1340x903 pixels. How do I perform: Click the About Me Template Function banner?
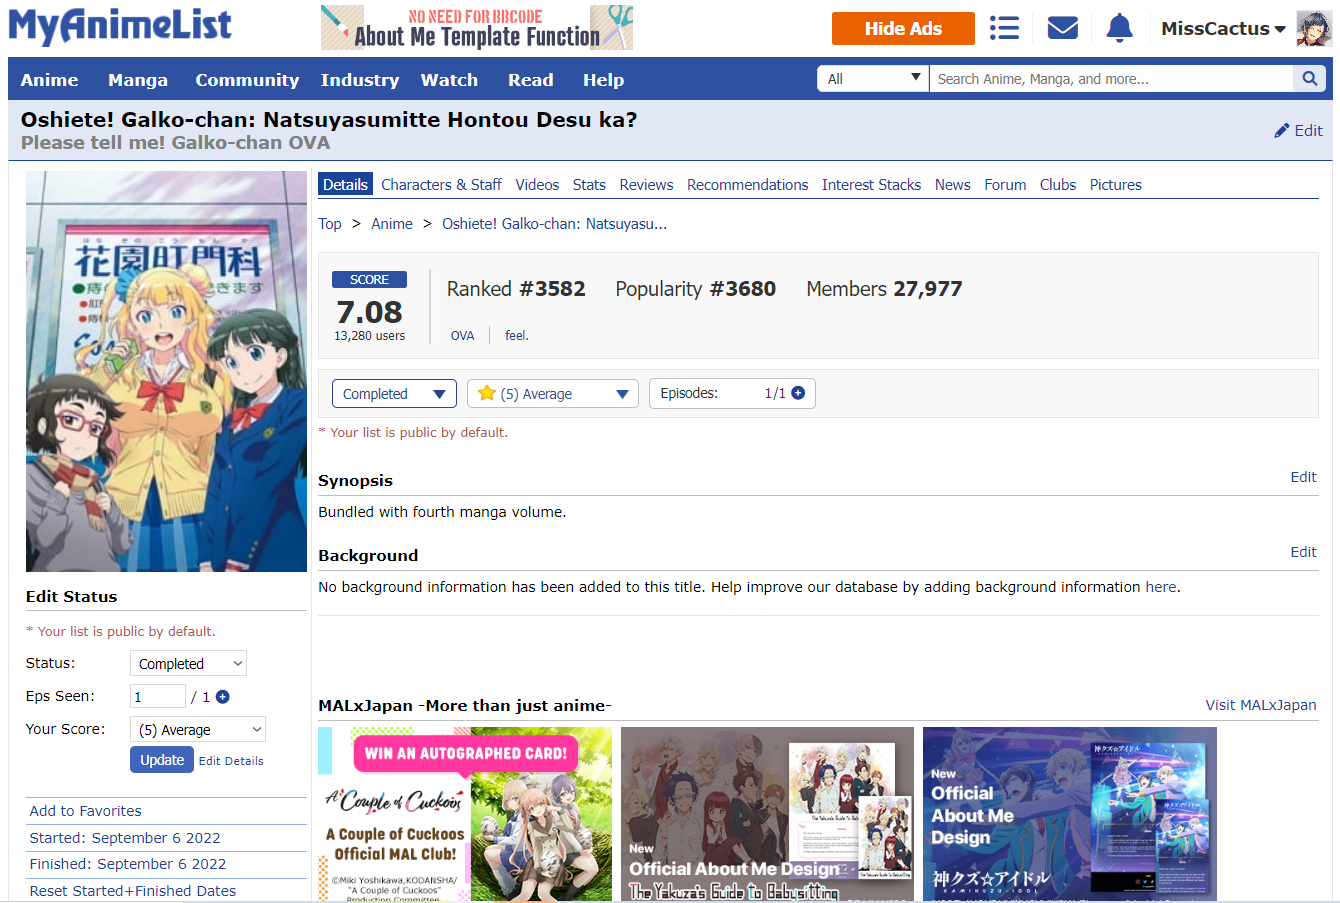pyautogui.click(x=477, y=27)
